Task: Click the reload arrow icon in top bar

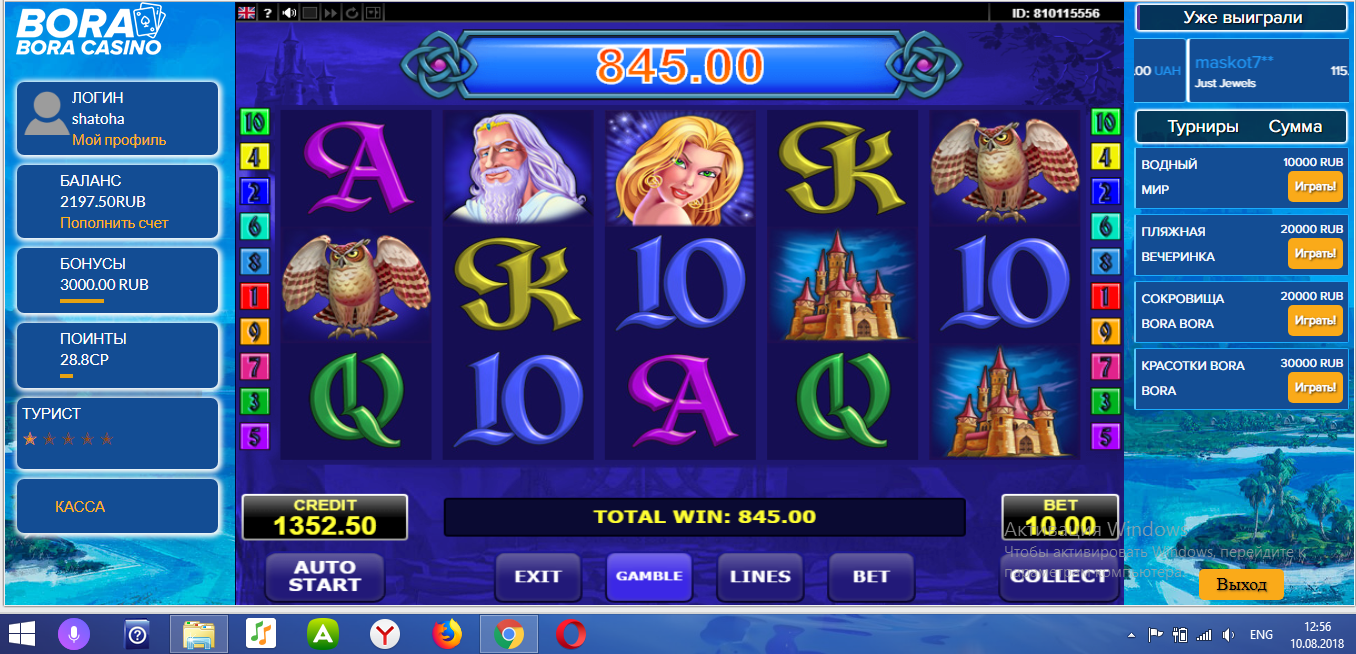Action: (352, 13)
